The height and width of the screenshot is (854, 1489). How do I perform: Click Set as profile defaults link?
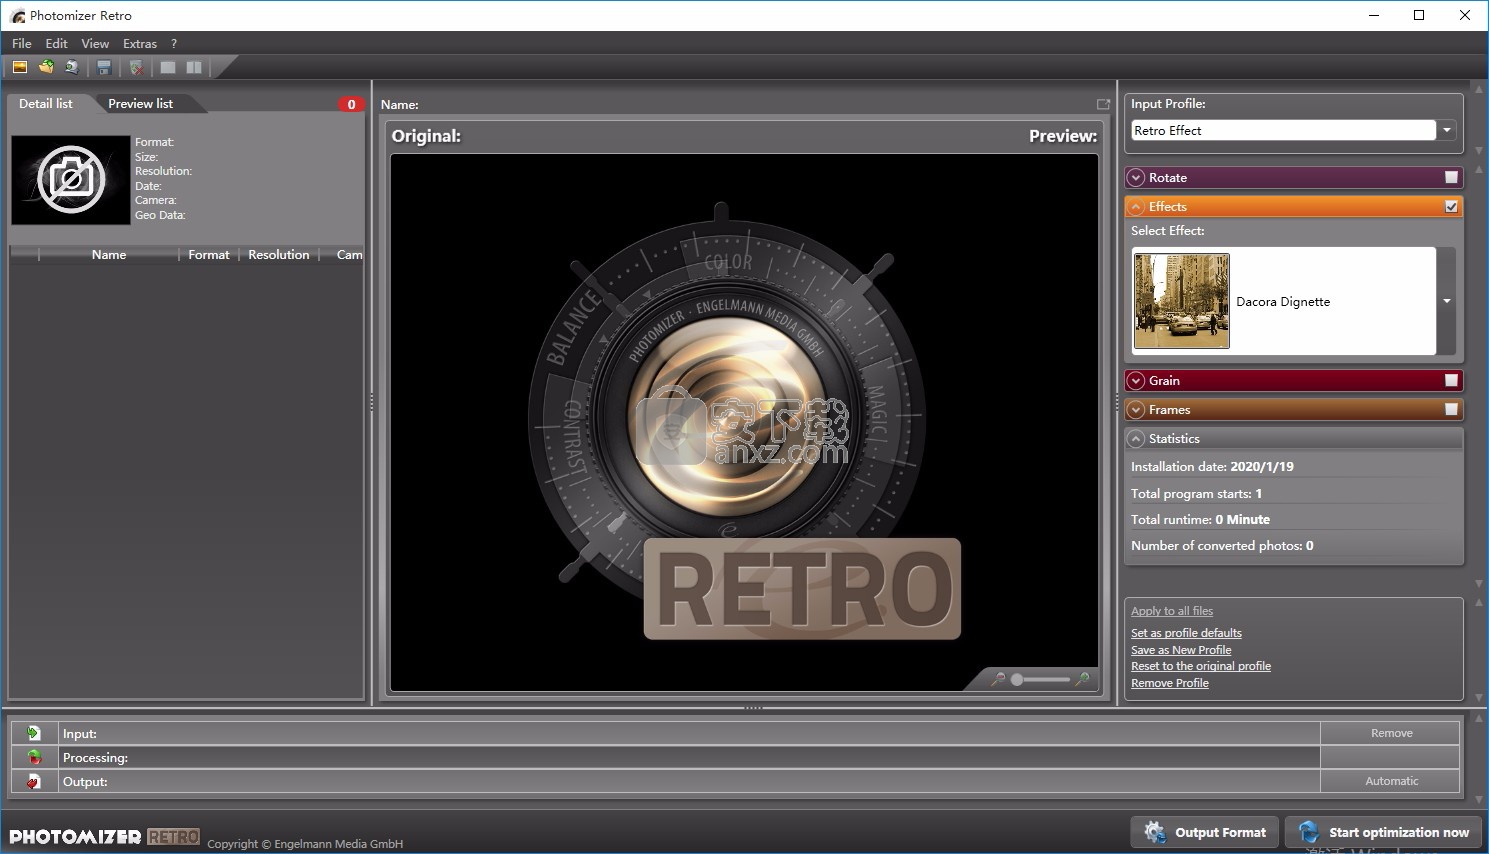tap(1186, 633)
